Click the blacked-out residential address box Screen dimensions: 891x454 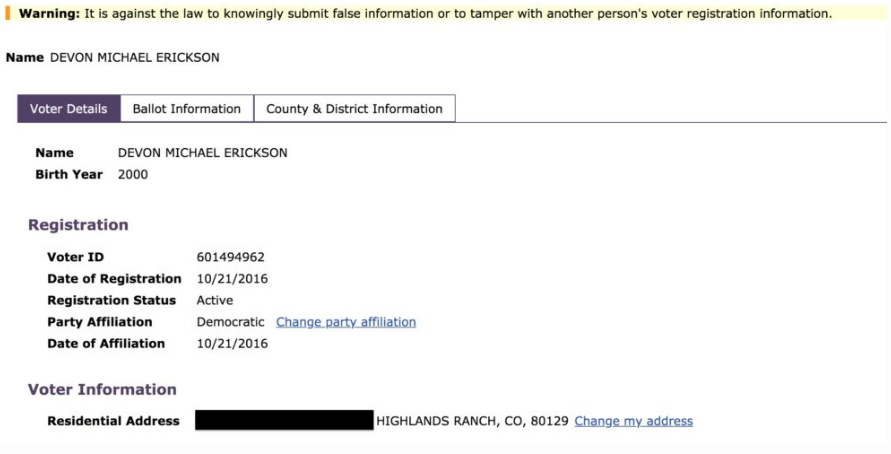pos(283,420)
